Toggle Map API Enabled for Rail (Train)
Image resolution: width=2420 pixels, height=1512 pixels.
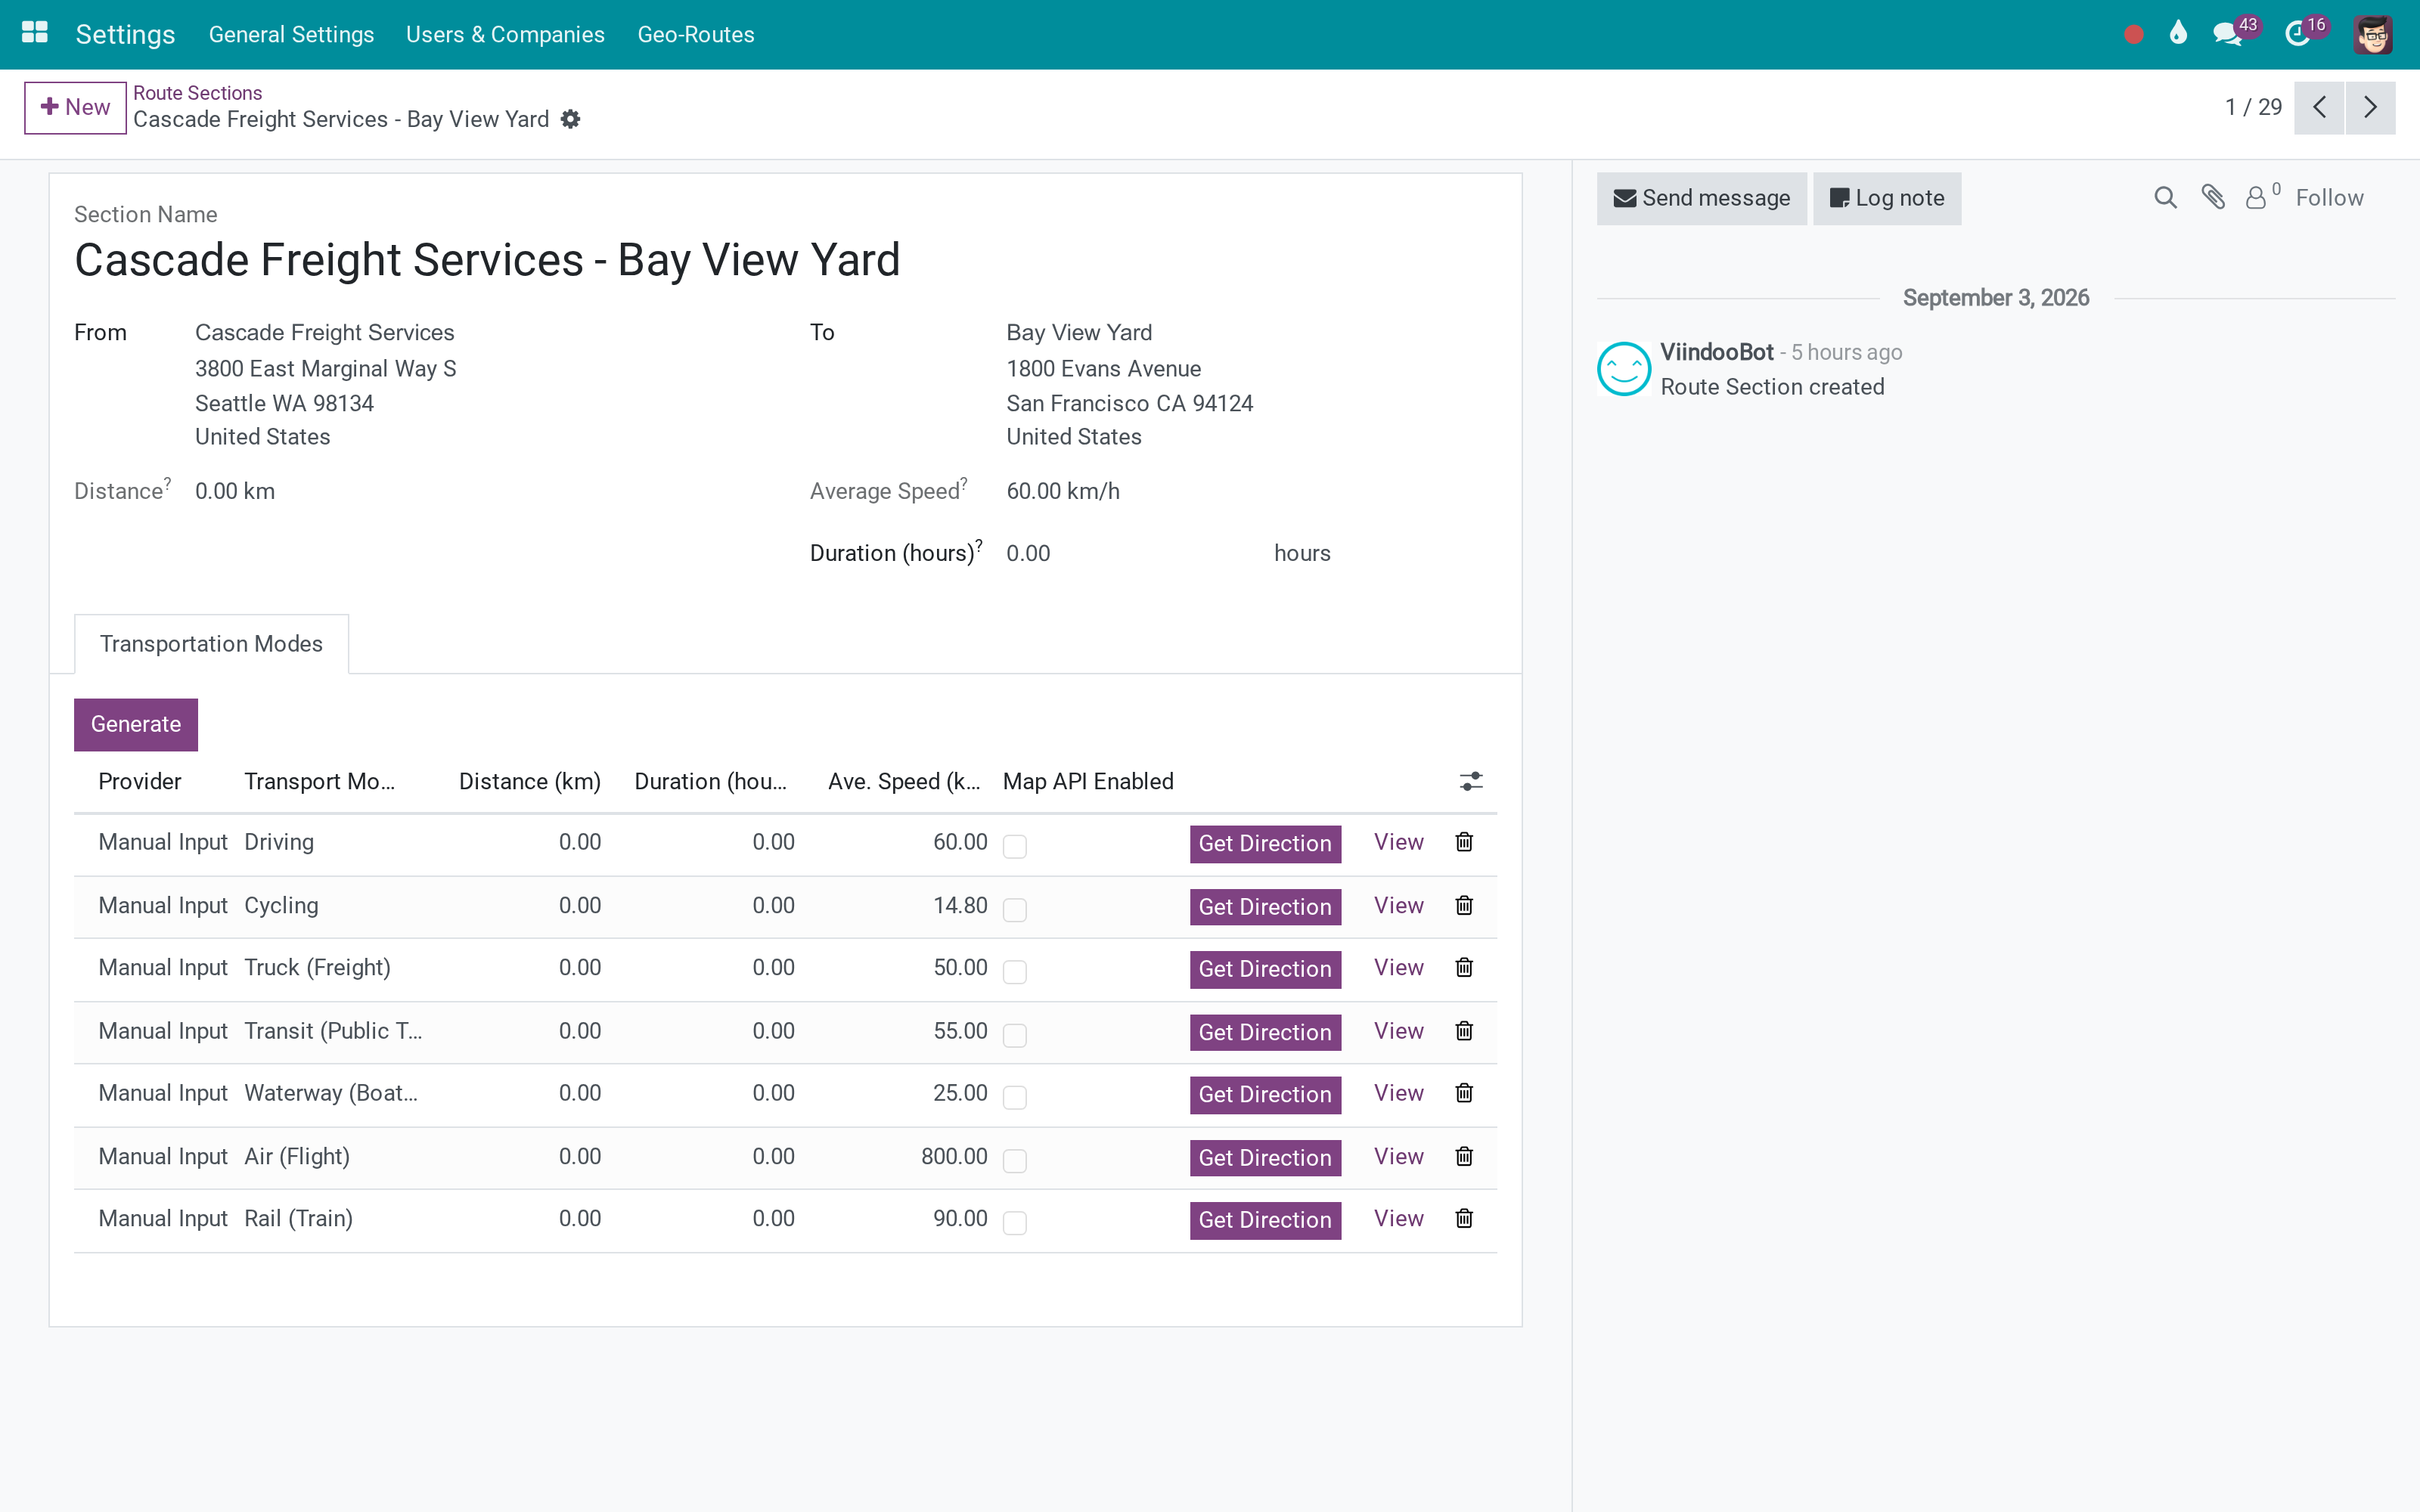click(1015, 1222)
